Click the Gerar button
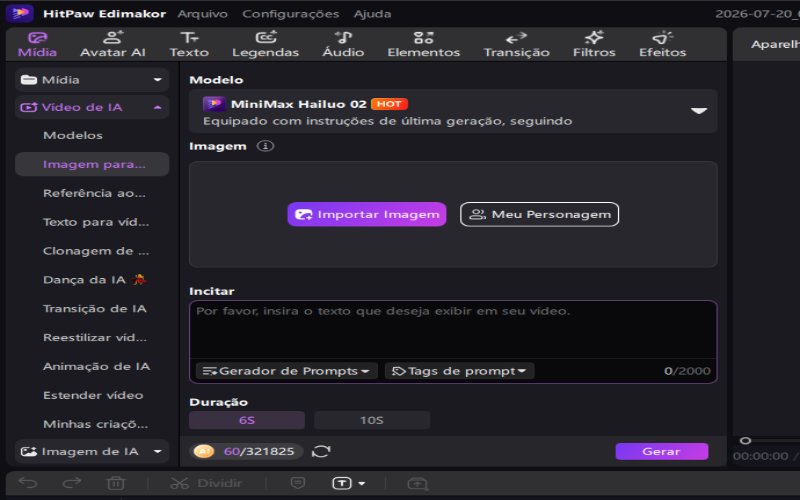Viewport: 800px width, 500px height. (x=661, y=452)
